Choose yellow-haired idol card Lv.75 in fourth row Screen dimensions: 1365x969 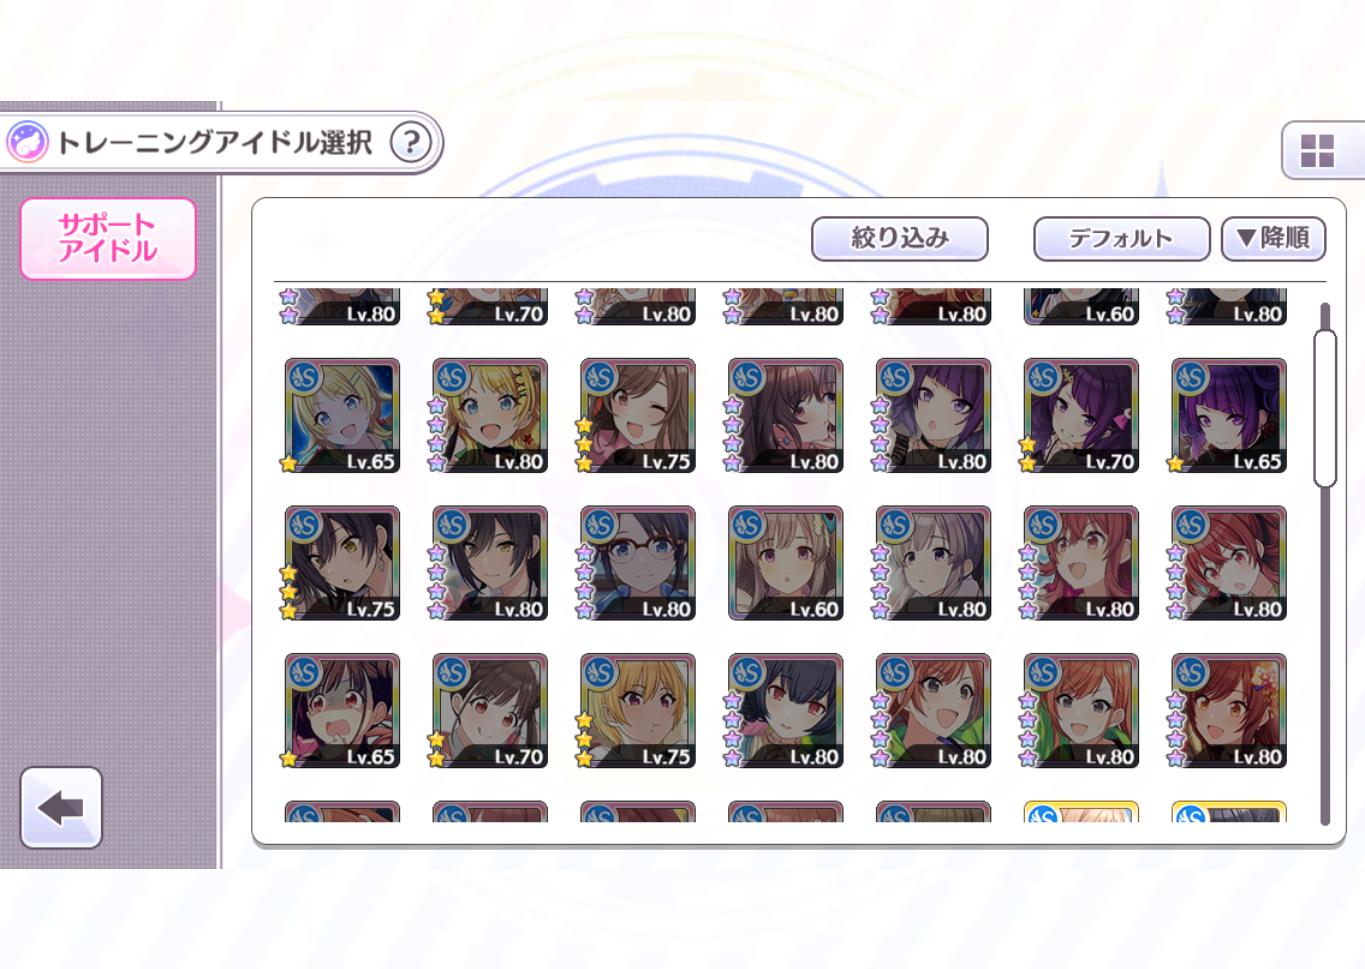(638, 711)
